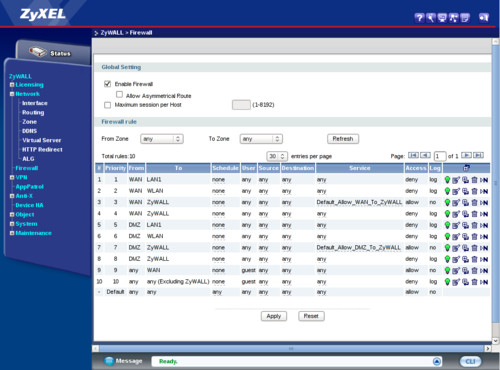
Task: Edit rule 1 WAN to LAN1
Action: [x=456, y=180]
